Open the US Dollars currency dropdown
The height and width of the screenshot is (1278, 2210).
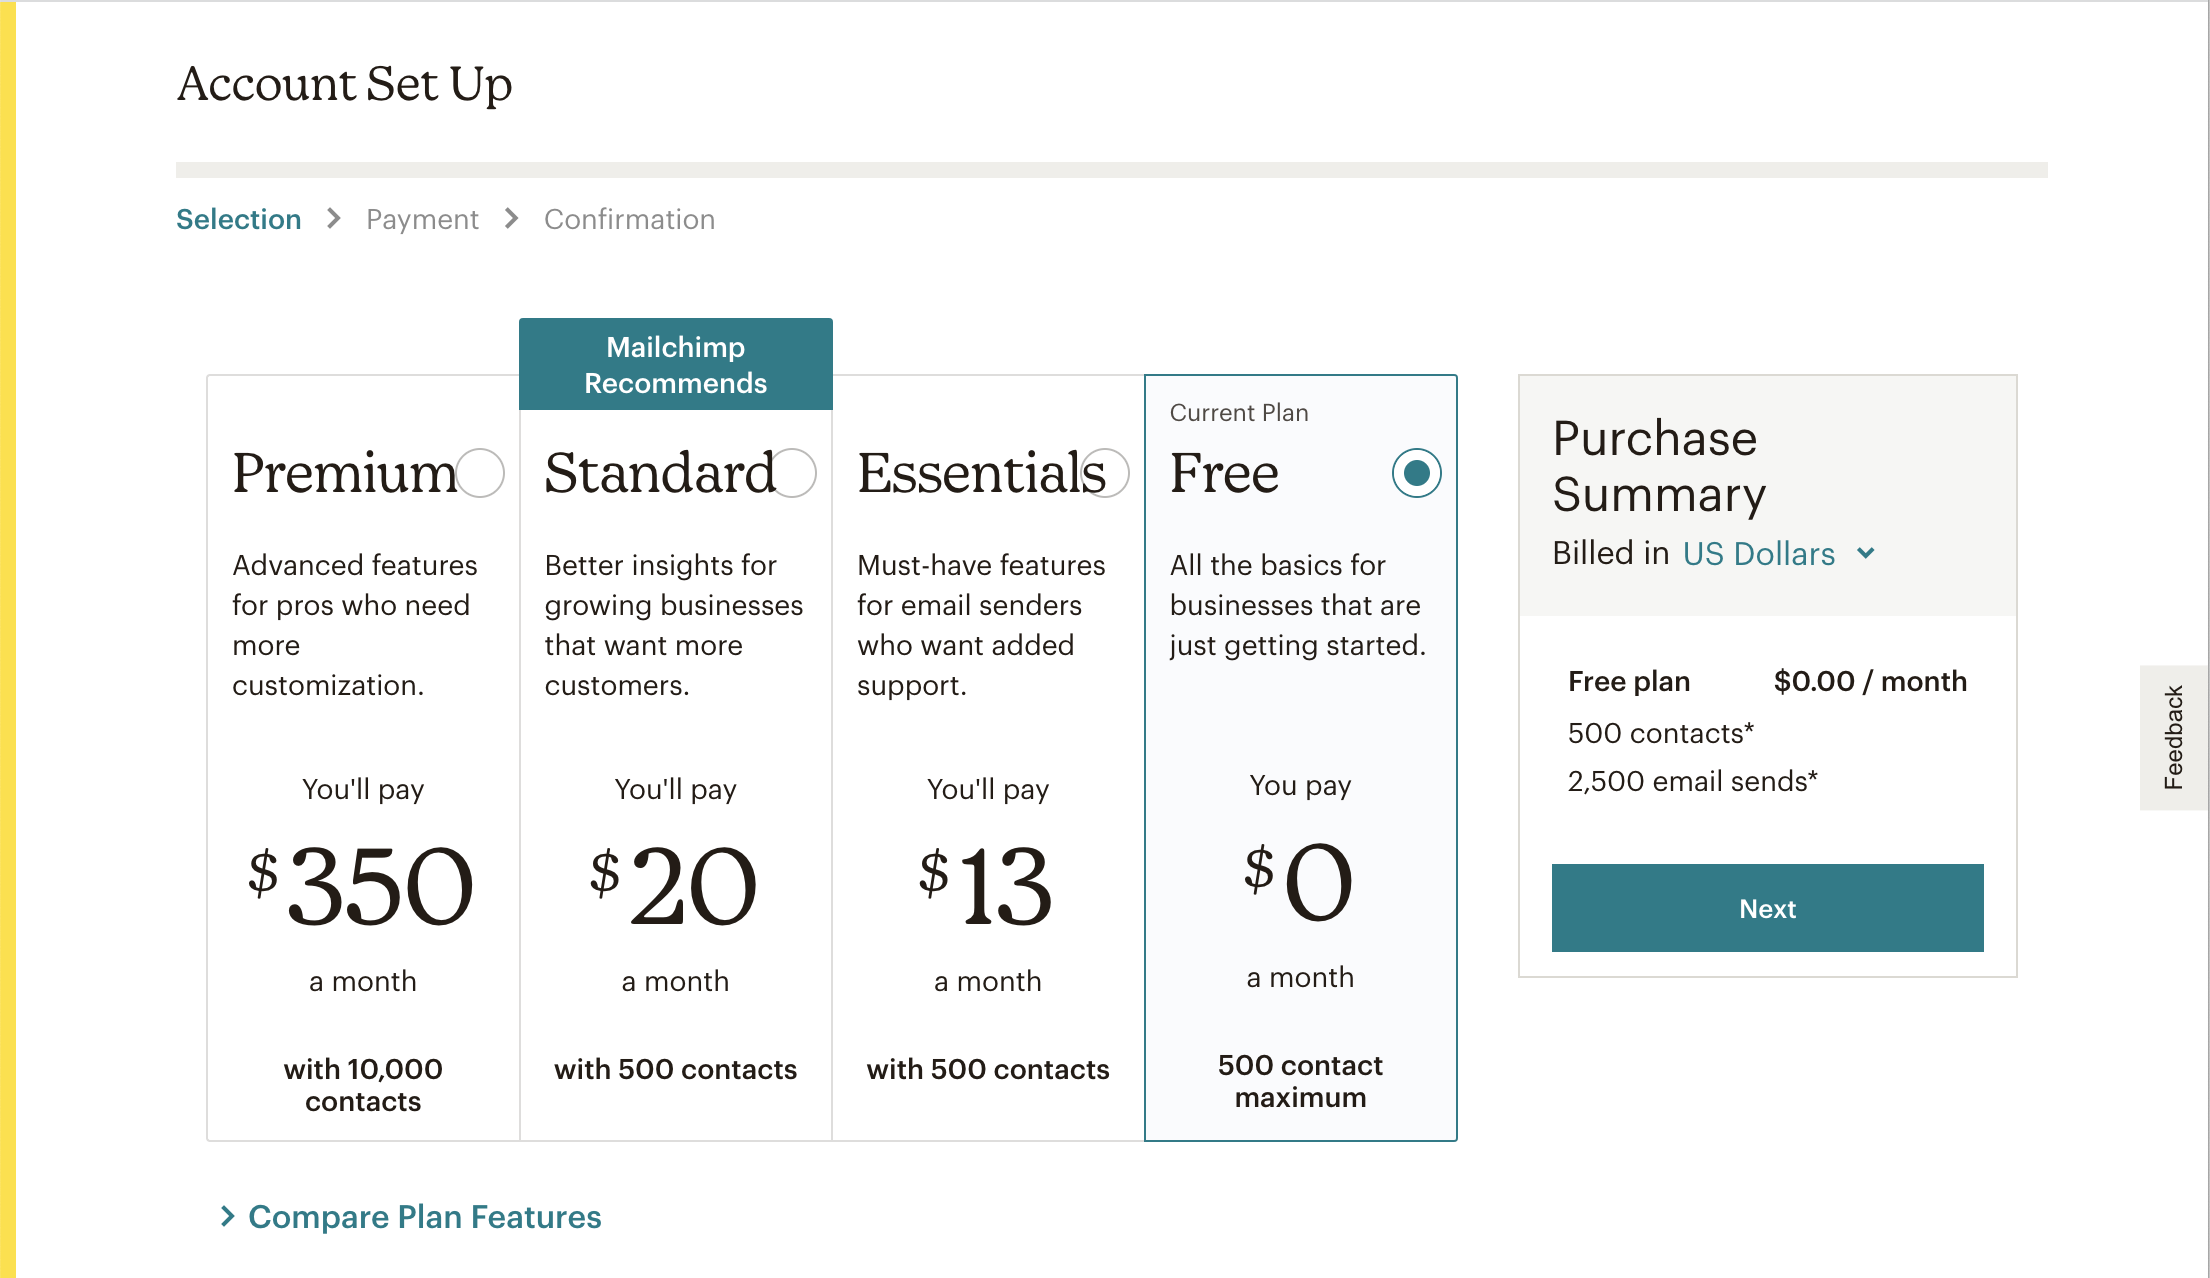point(1759,554)
